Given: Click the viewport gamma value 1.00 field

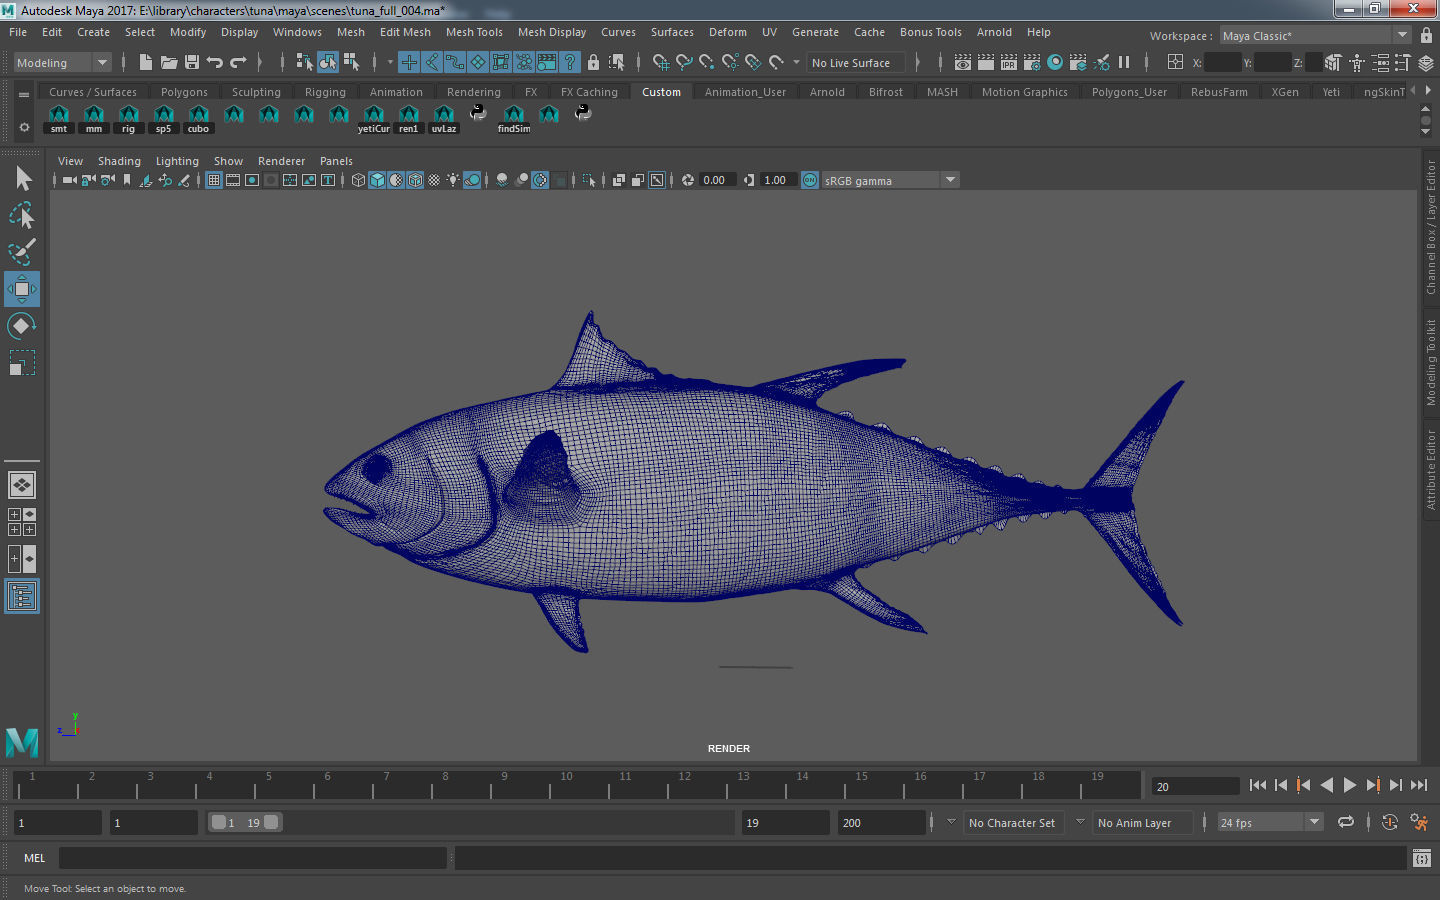Looking at the screenshot, I should point(777,180).
